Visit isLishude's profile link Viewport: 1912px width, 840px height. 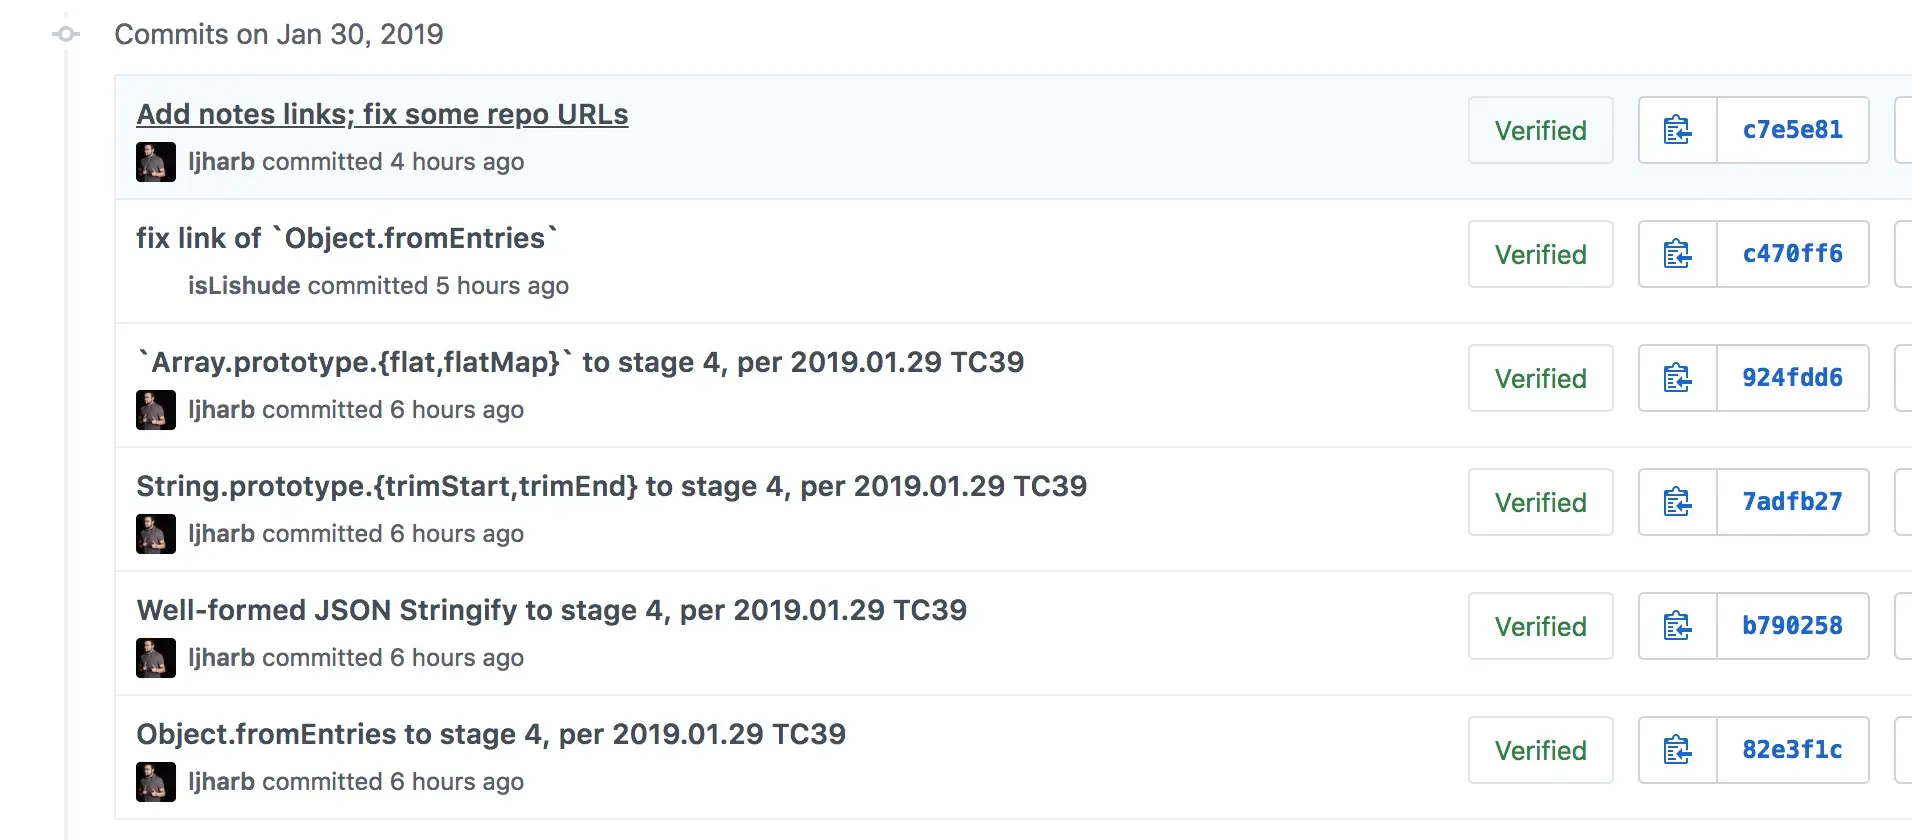(244, 286)
